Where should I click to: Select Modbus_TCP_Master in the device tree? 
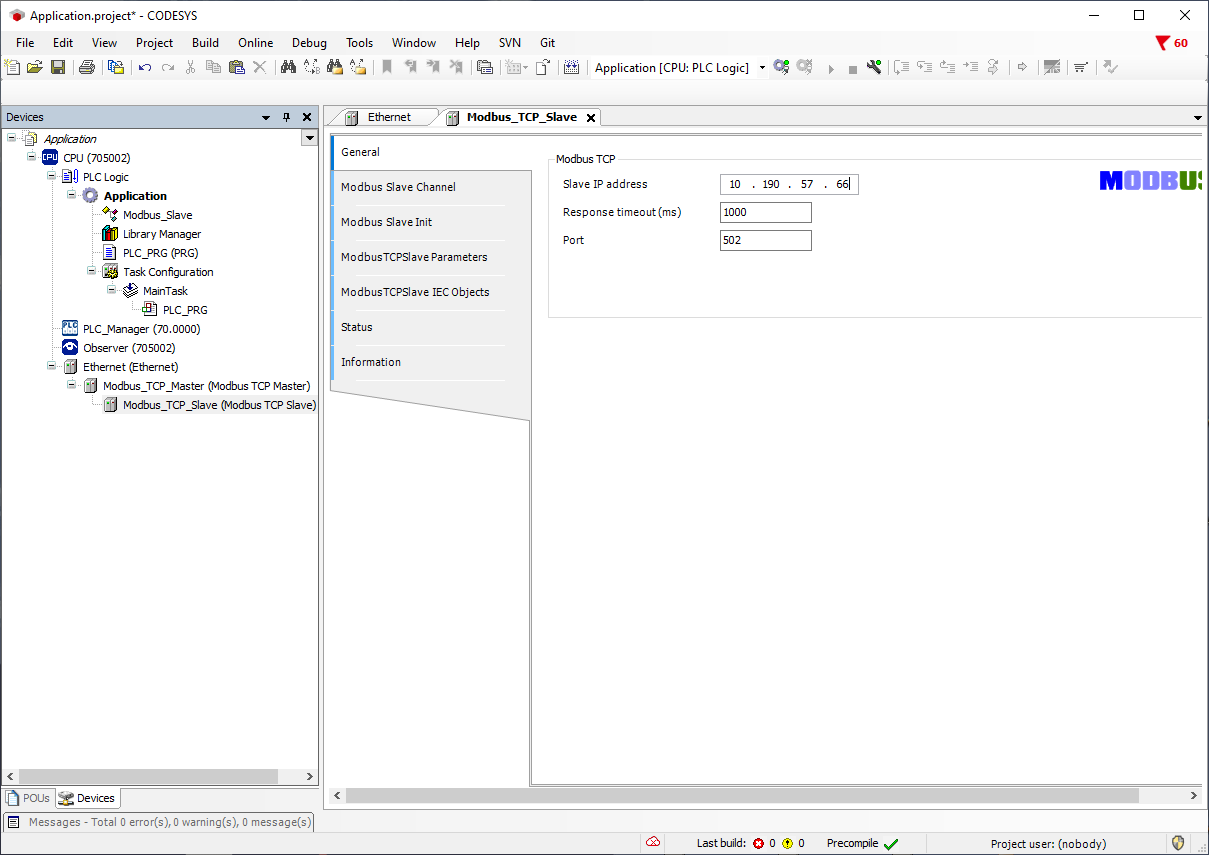[x=206, y=386]
